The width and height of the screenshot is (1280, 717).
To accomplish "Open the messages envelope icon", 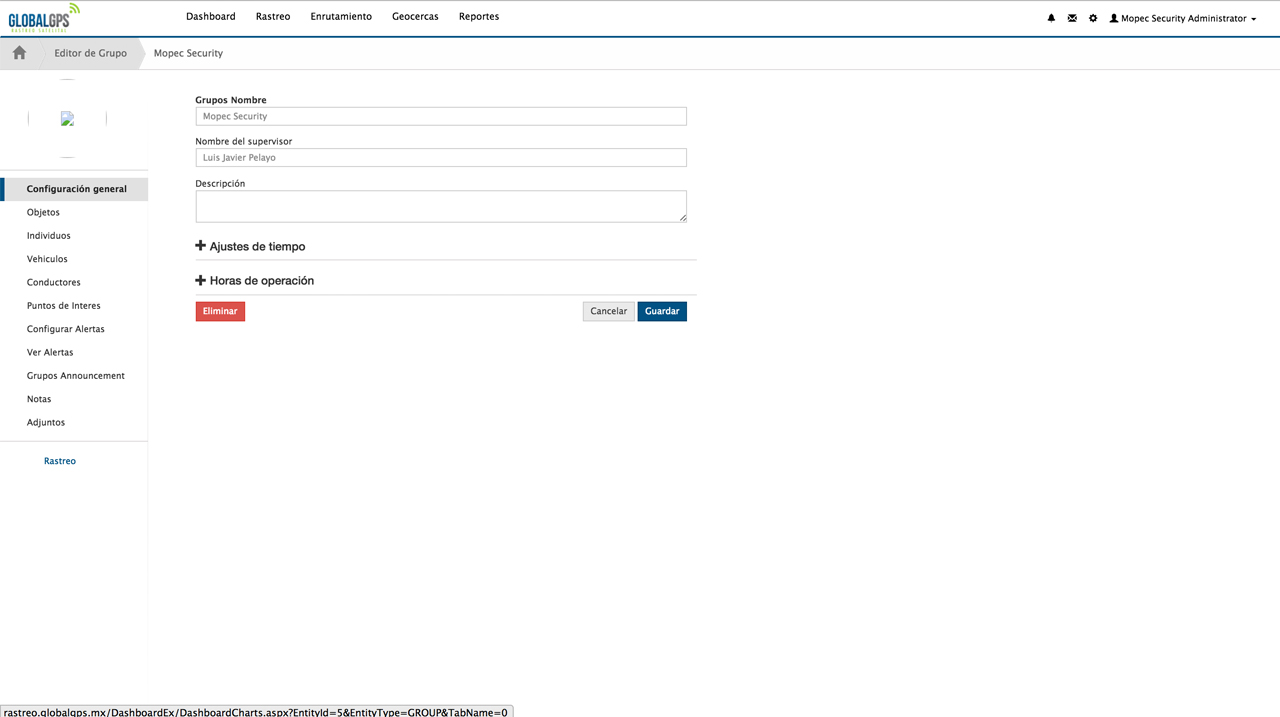I will click(1072, 18).
